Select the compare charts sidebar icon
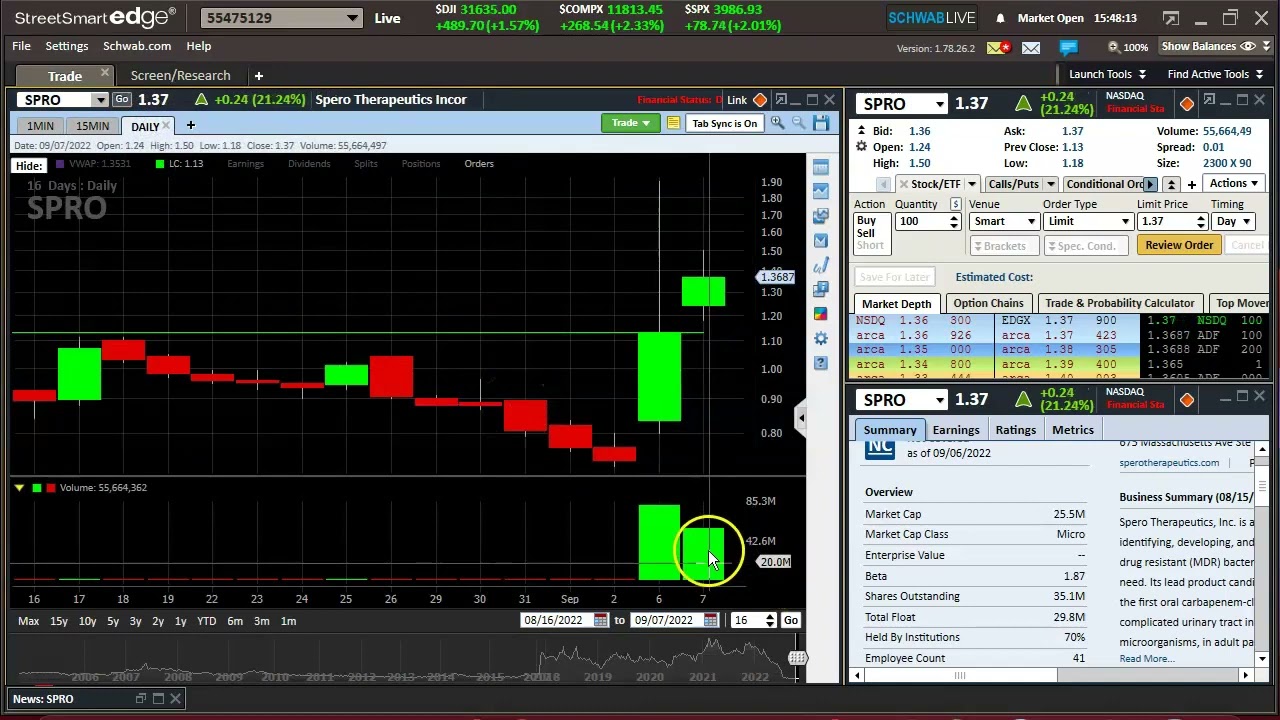The image size is (1280, 720). 821,216
